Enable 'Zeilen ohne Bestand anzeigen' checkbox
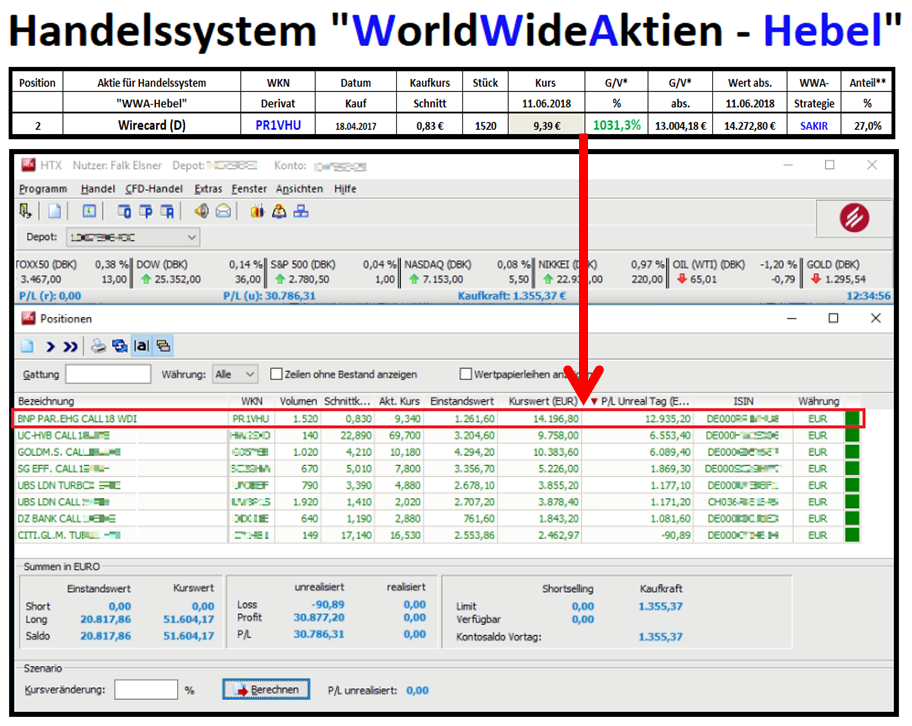Image resolution: width=912 pixels, height=726 pixels. 276,373
